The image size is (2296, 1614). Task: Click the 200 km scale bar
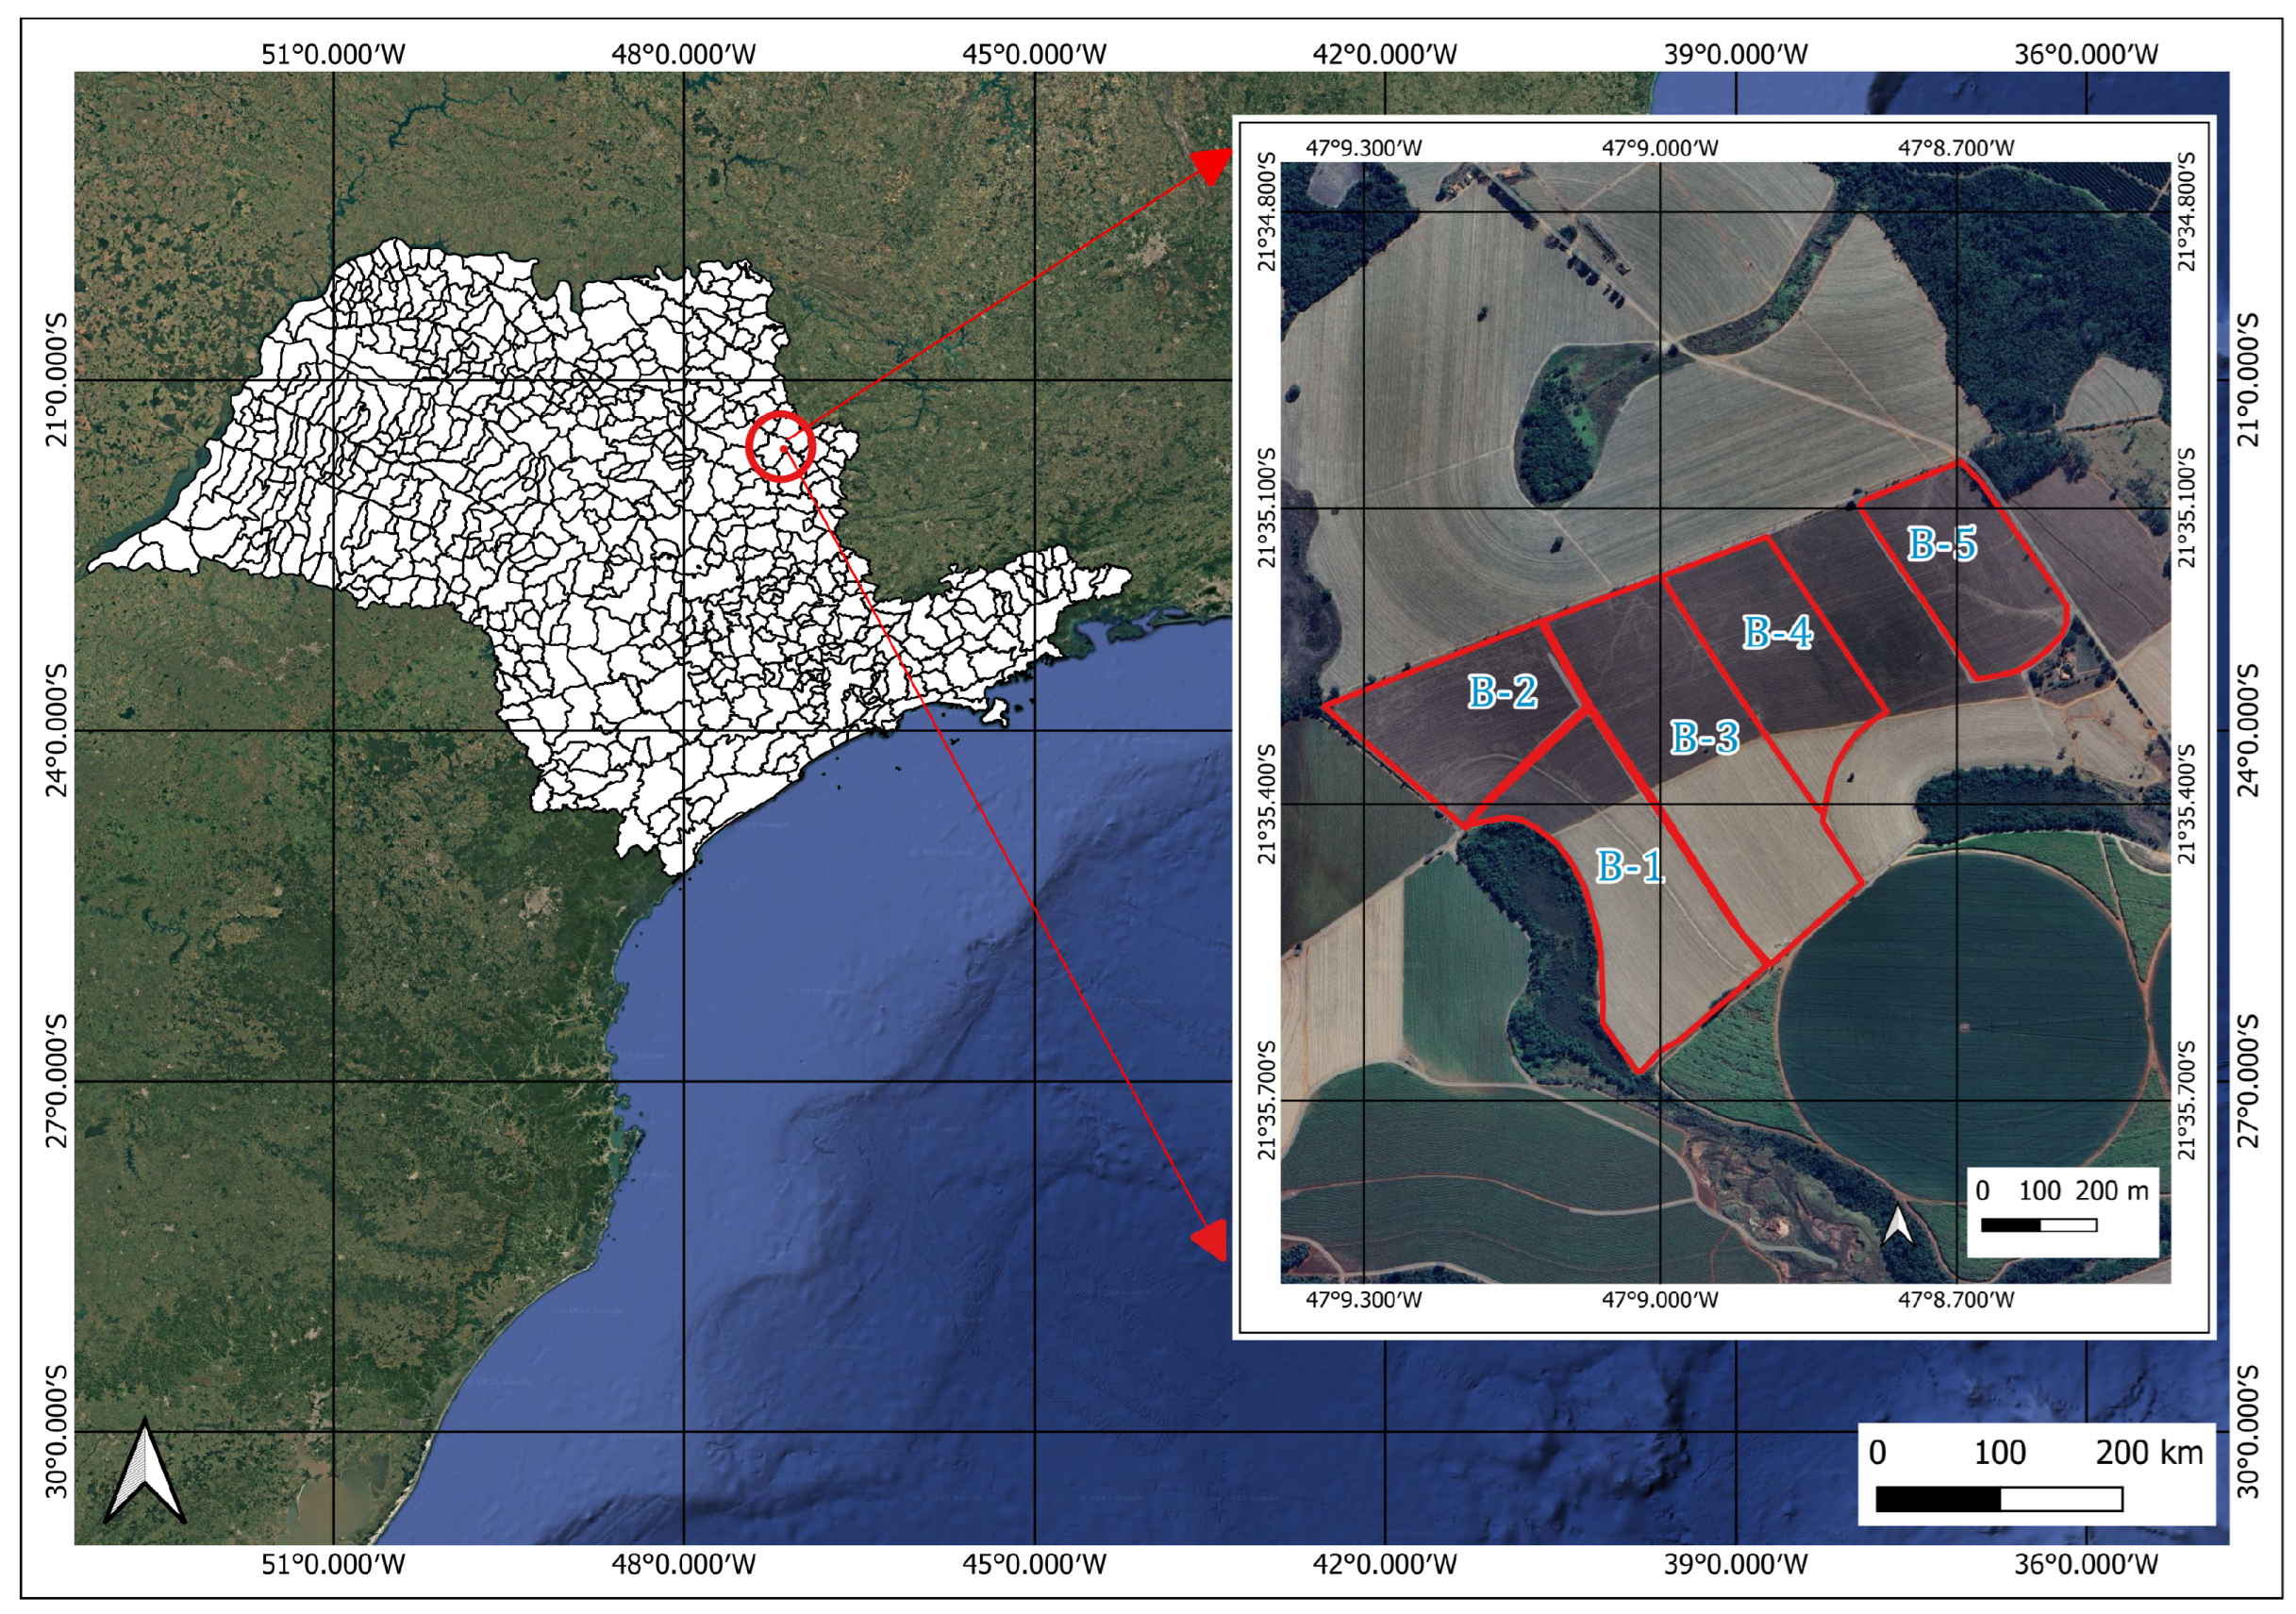click(1998, 1498)
